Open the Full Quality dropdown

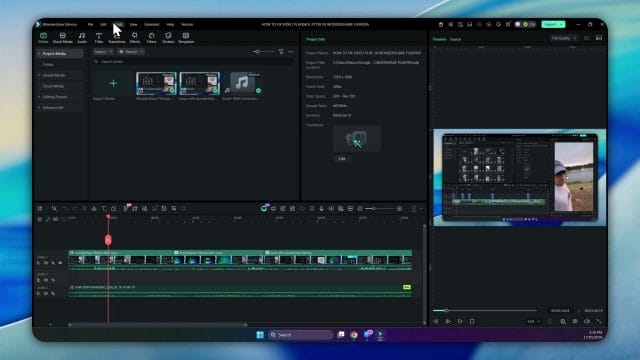click(x=563, y=38)
